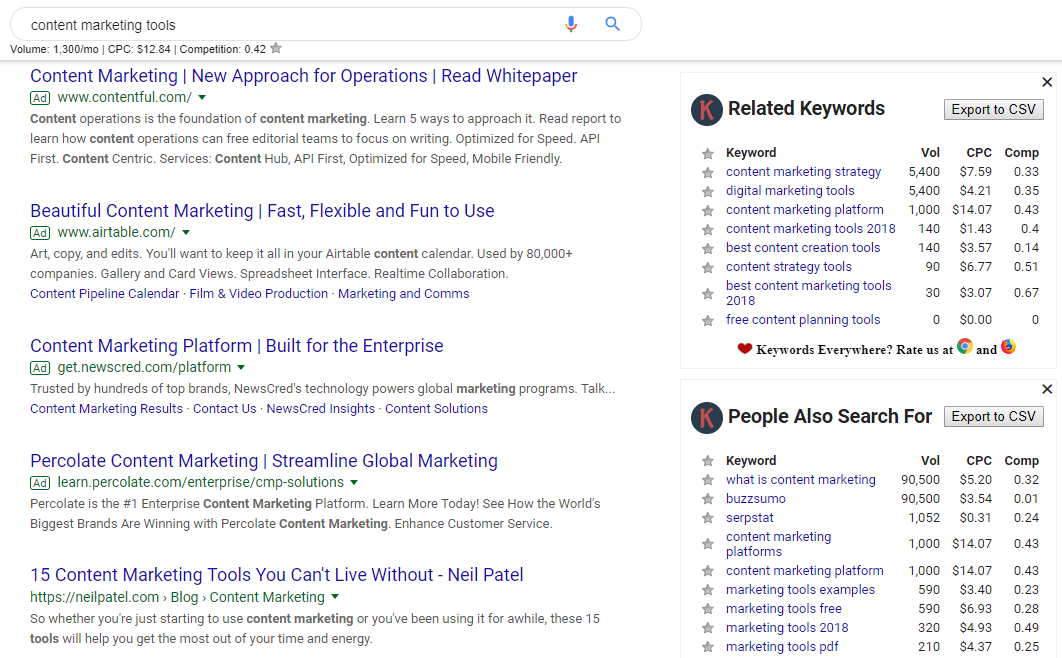
Task: Click the Related Keywords K logo
Action: point(706,110)
